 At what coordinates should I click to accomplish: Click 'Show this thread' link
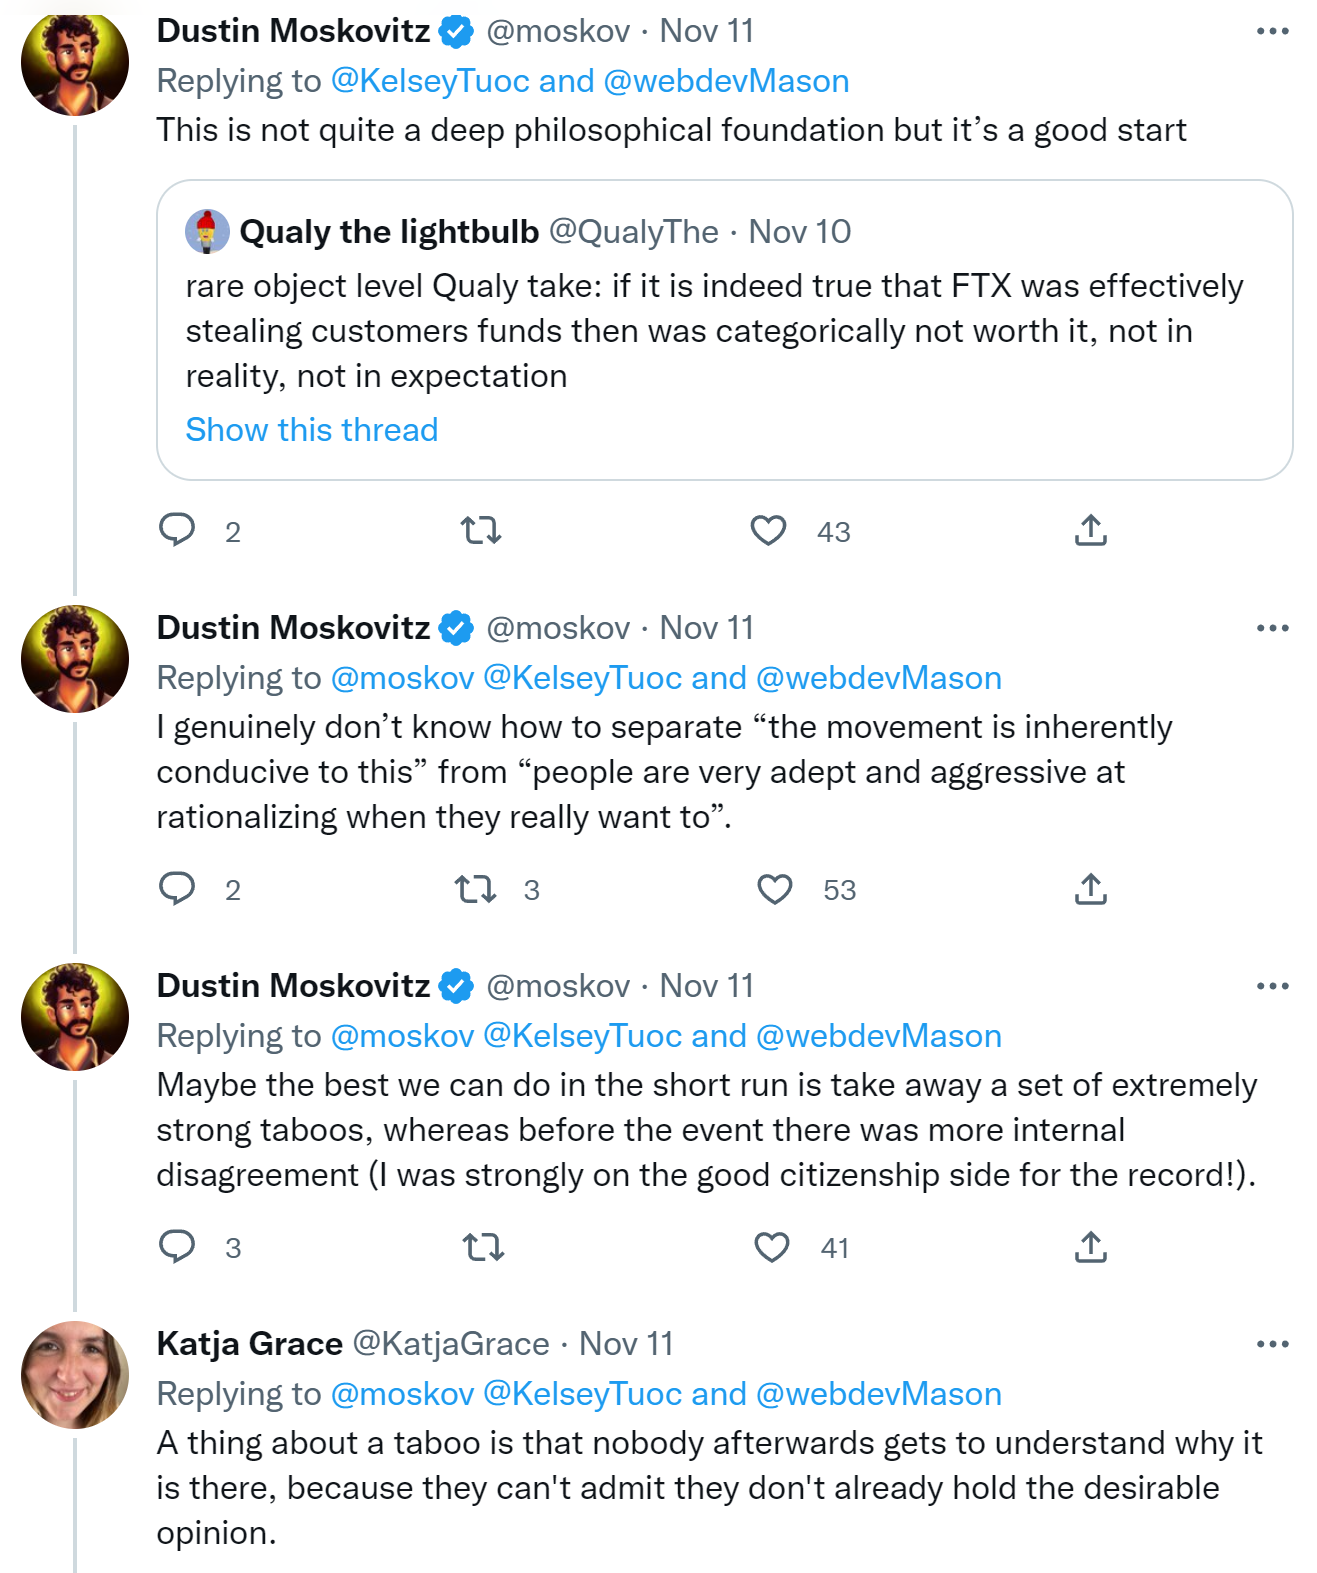[312, 430]
